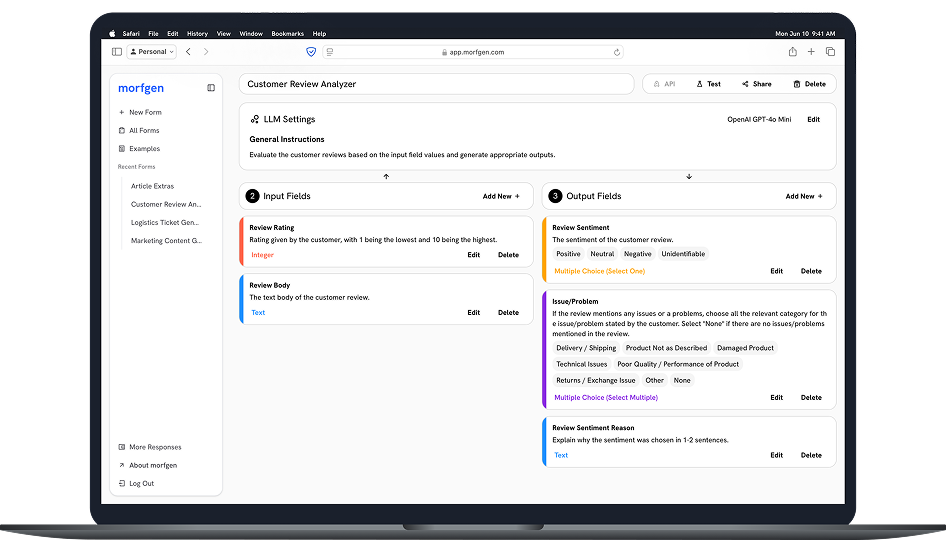Show the tab overview icon
946x540 pixels.
pyautogui.click(x=830, y=52)
